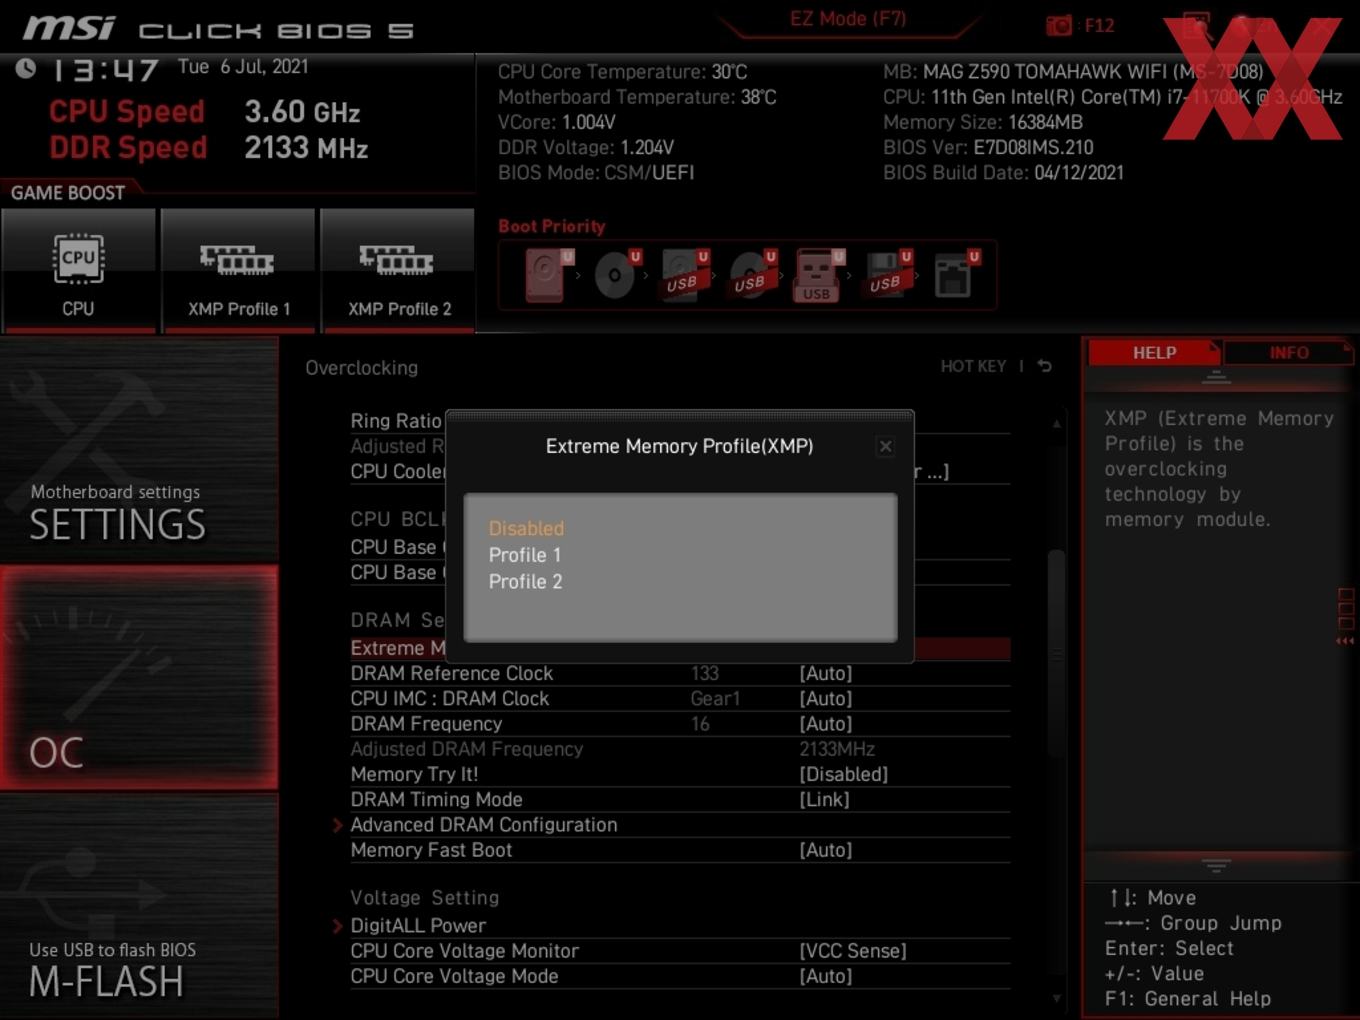Open the HELP tab
The image size is (1360, 1020).
1154,353
